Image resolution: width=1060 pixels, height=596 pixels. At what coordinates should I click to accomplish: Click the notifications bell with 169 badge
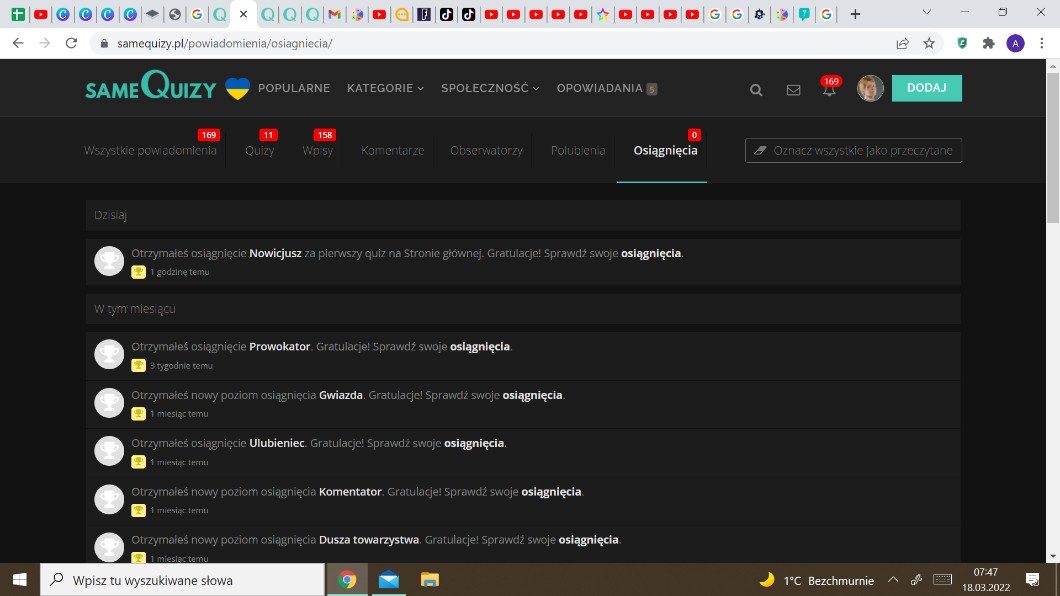[x=828, y=90]
